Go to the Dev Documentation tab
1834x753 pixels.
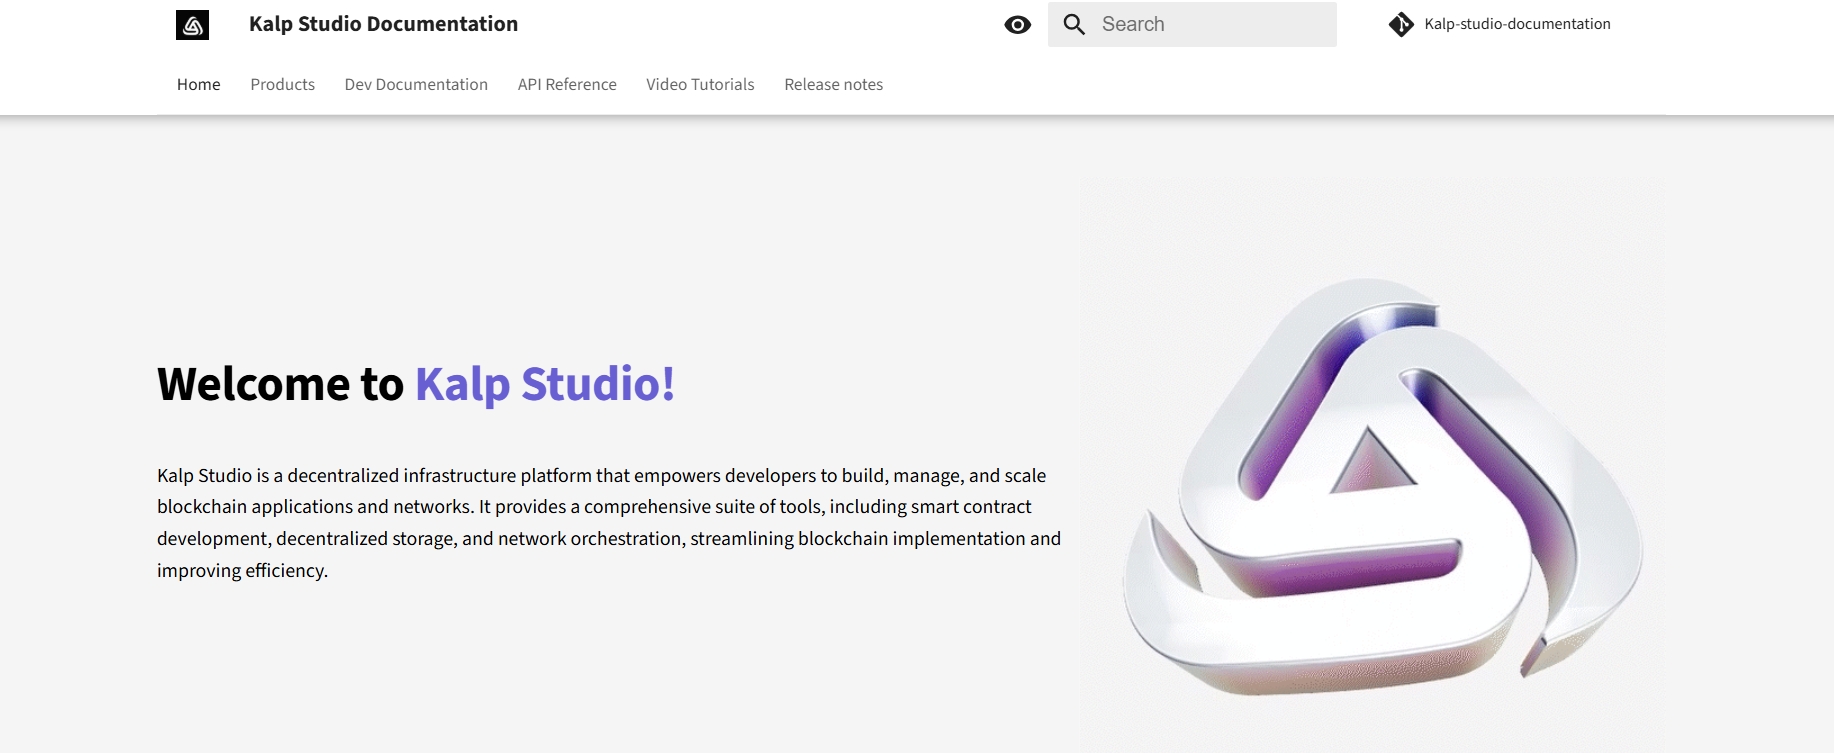tap(416, 85)
